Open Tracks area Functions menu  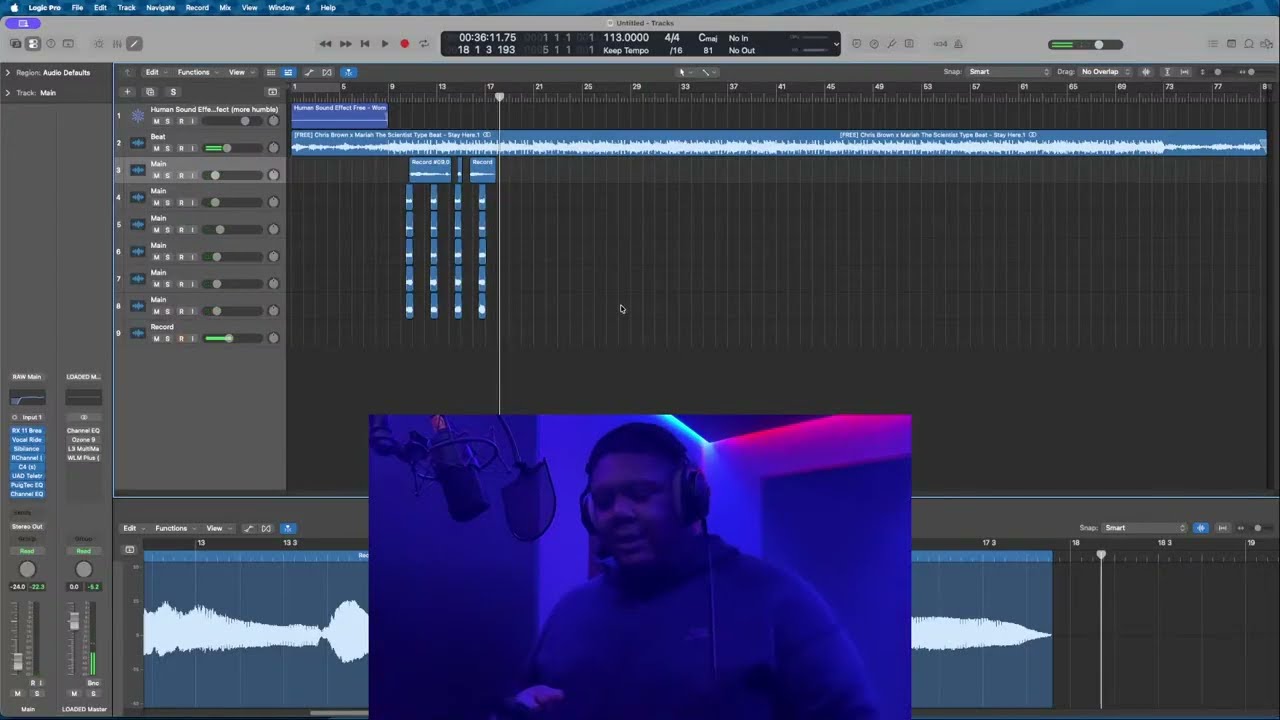click(x=195, y=72)
